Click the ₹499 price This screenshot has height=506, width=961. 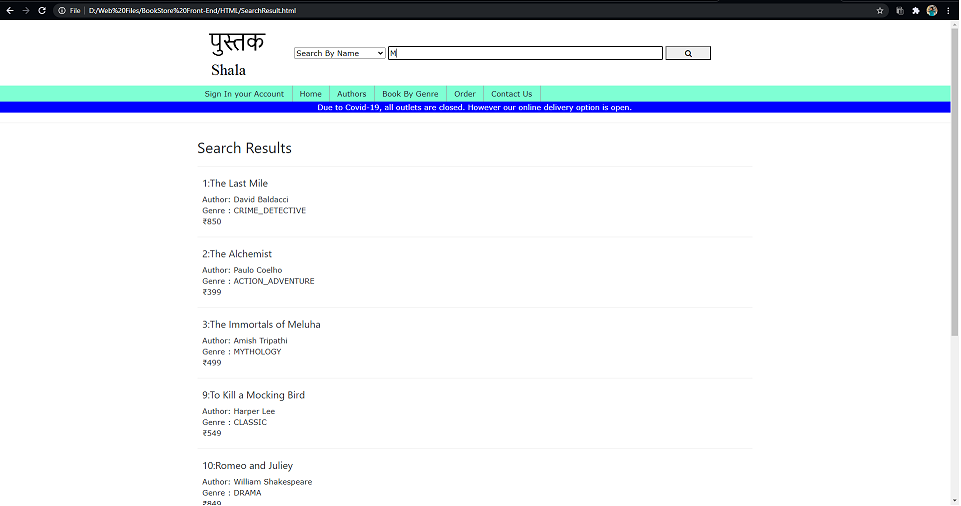coord(211,363)
